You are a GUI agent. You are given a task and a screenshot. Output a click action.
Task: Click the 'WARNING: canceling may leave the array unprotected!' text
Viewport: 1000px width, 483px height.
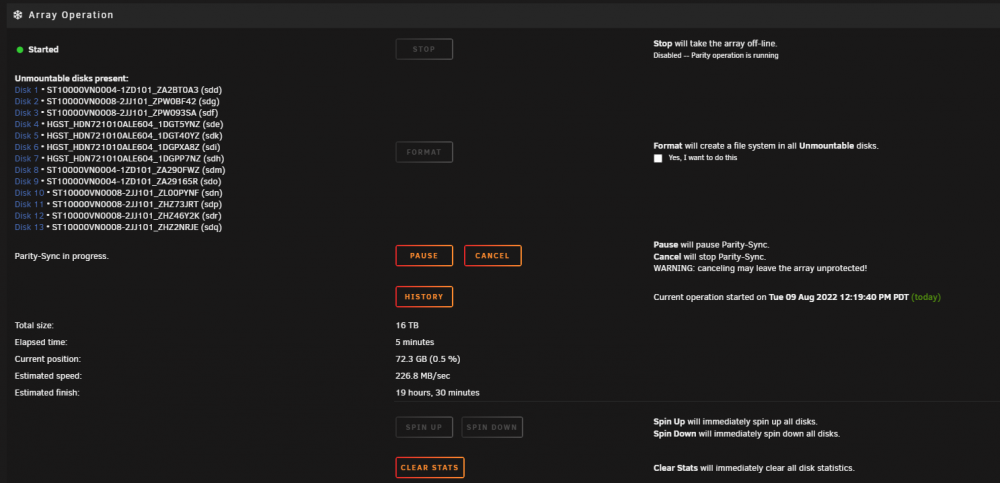[x=760, y=268]
